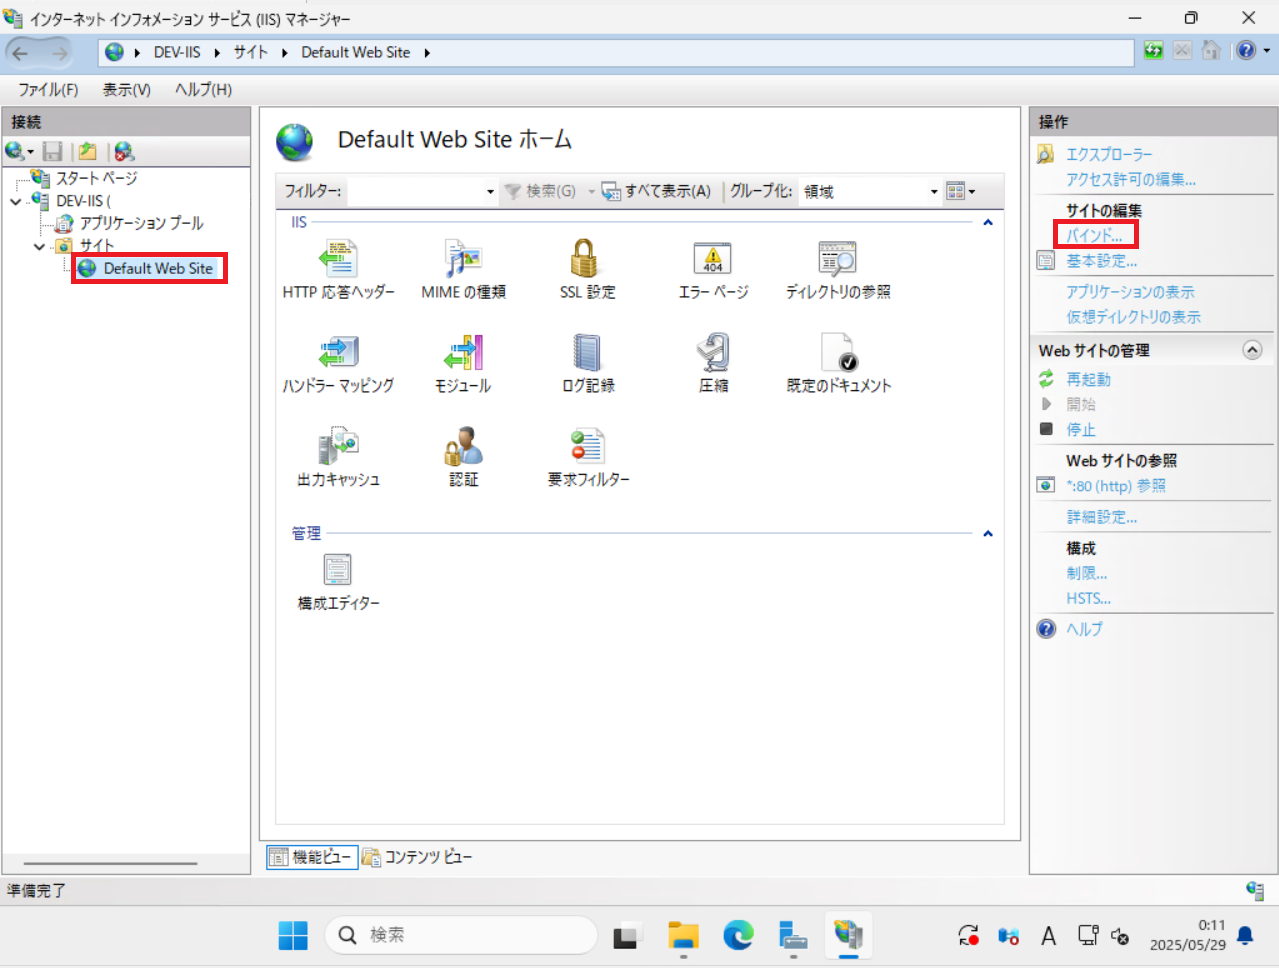Click DEV-IIS in the address breadcrumb
The height and width of the screenshot is (968, 1279).
(177, 53)
